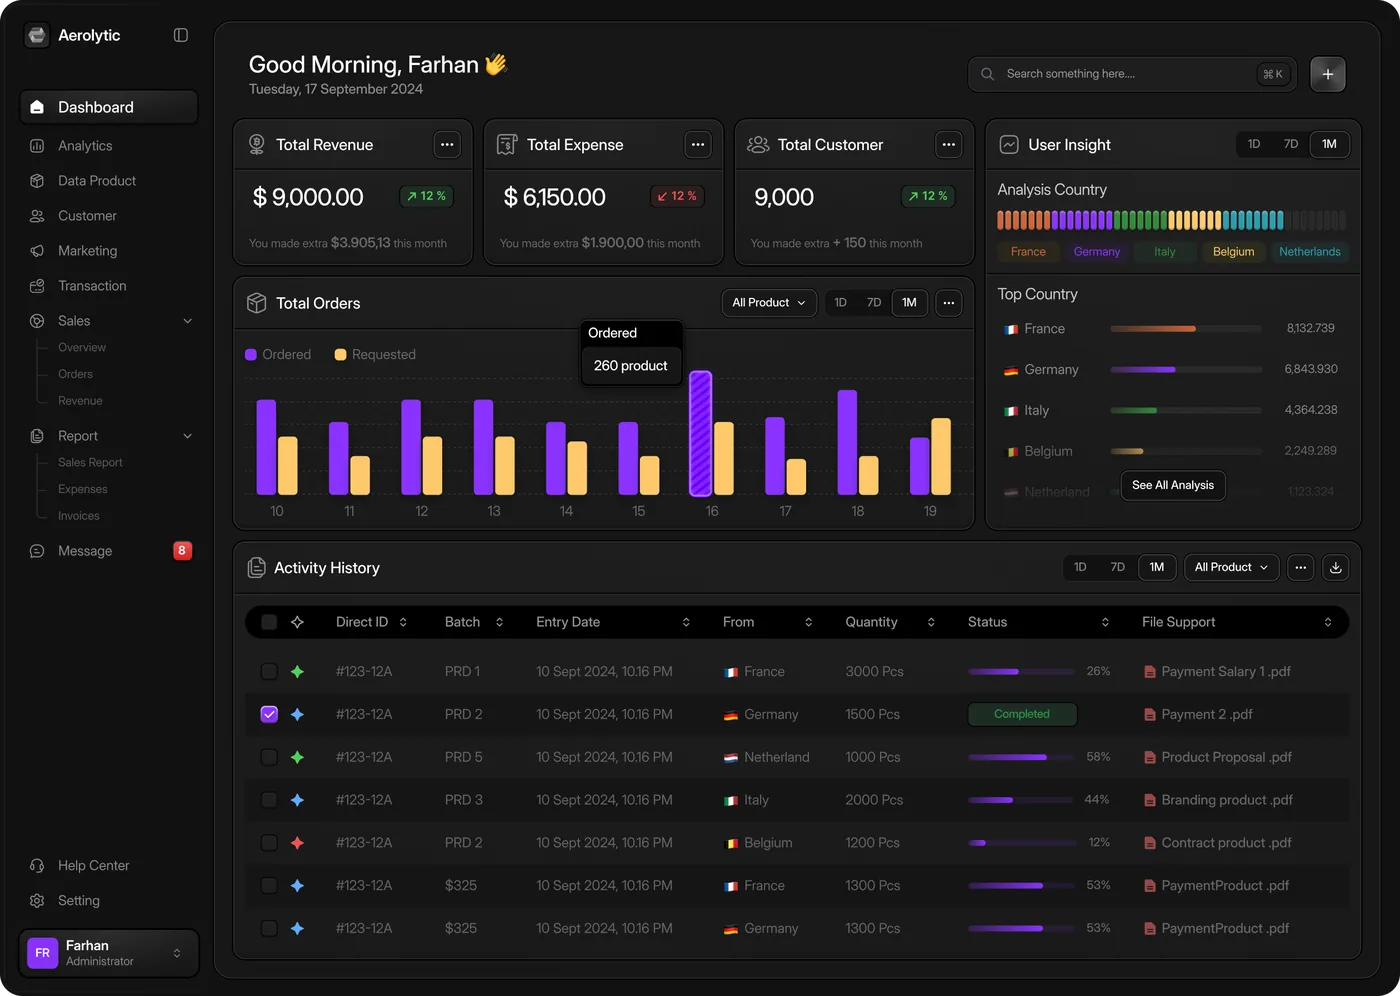Open Activity History more options menu

tap(1300, 568)
